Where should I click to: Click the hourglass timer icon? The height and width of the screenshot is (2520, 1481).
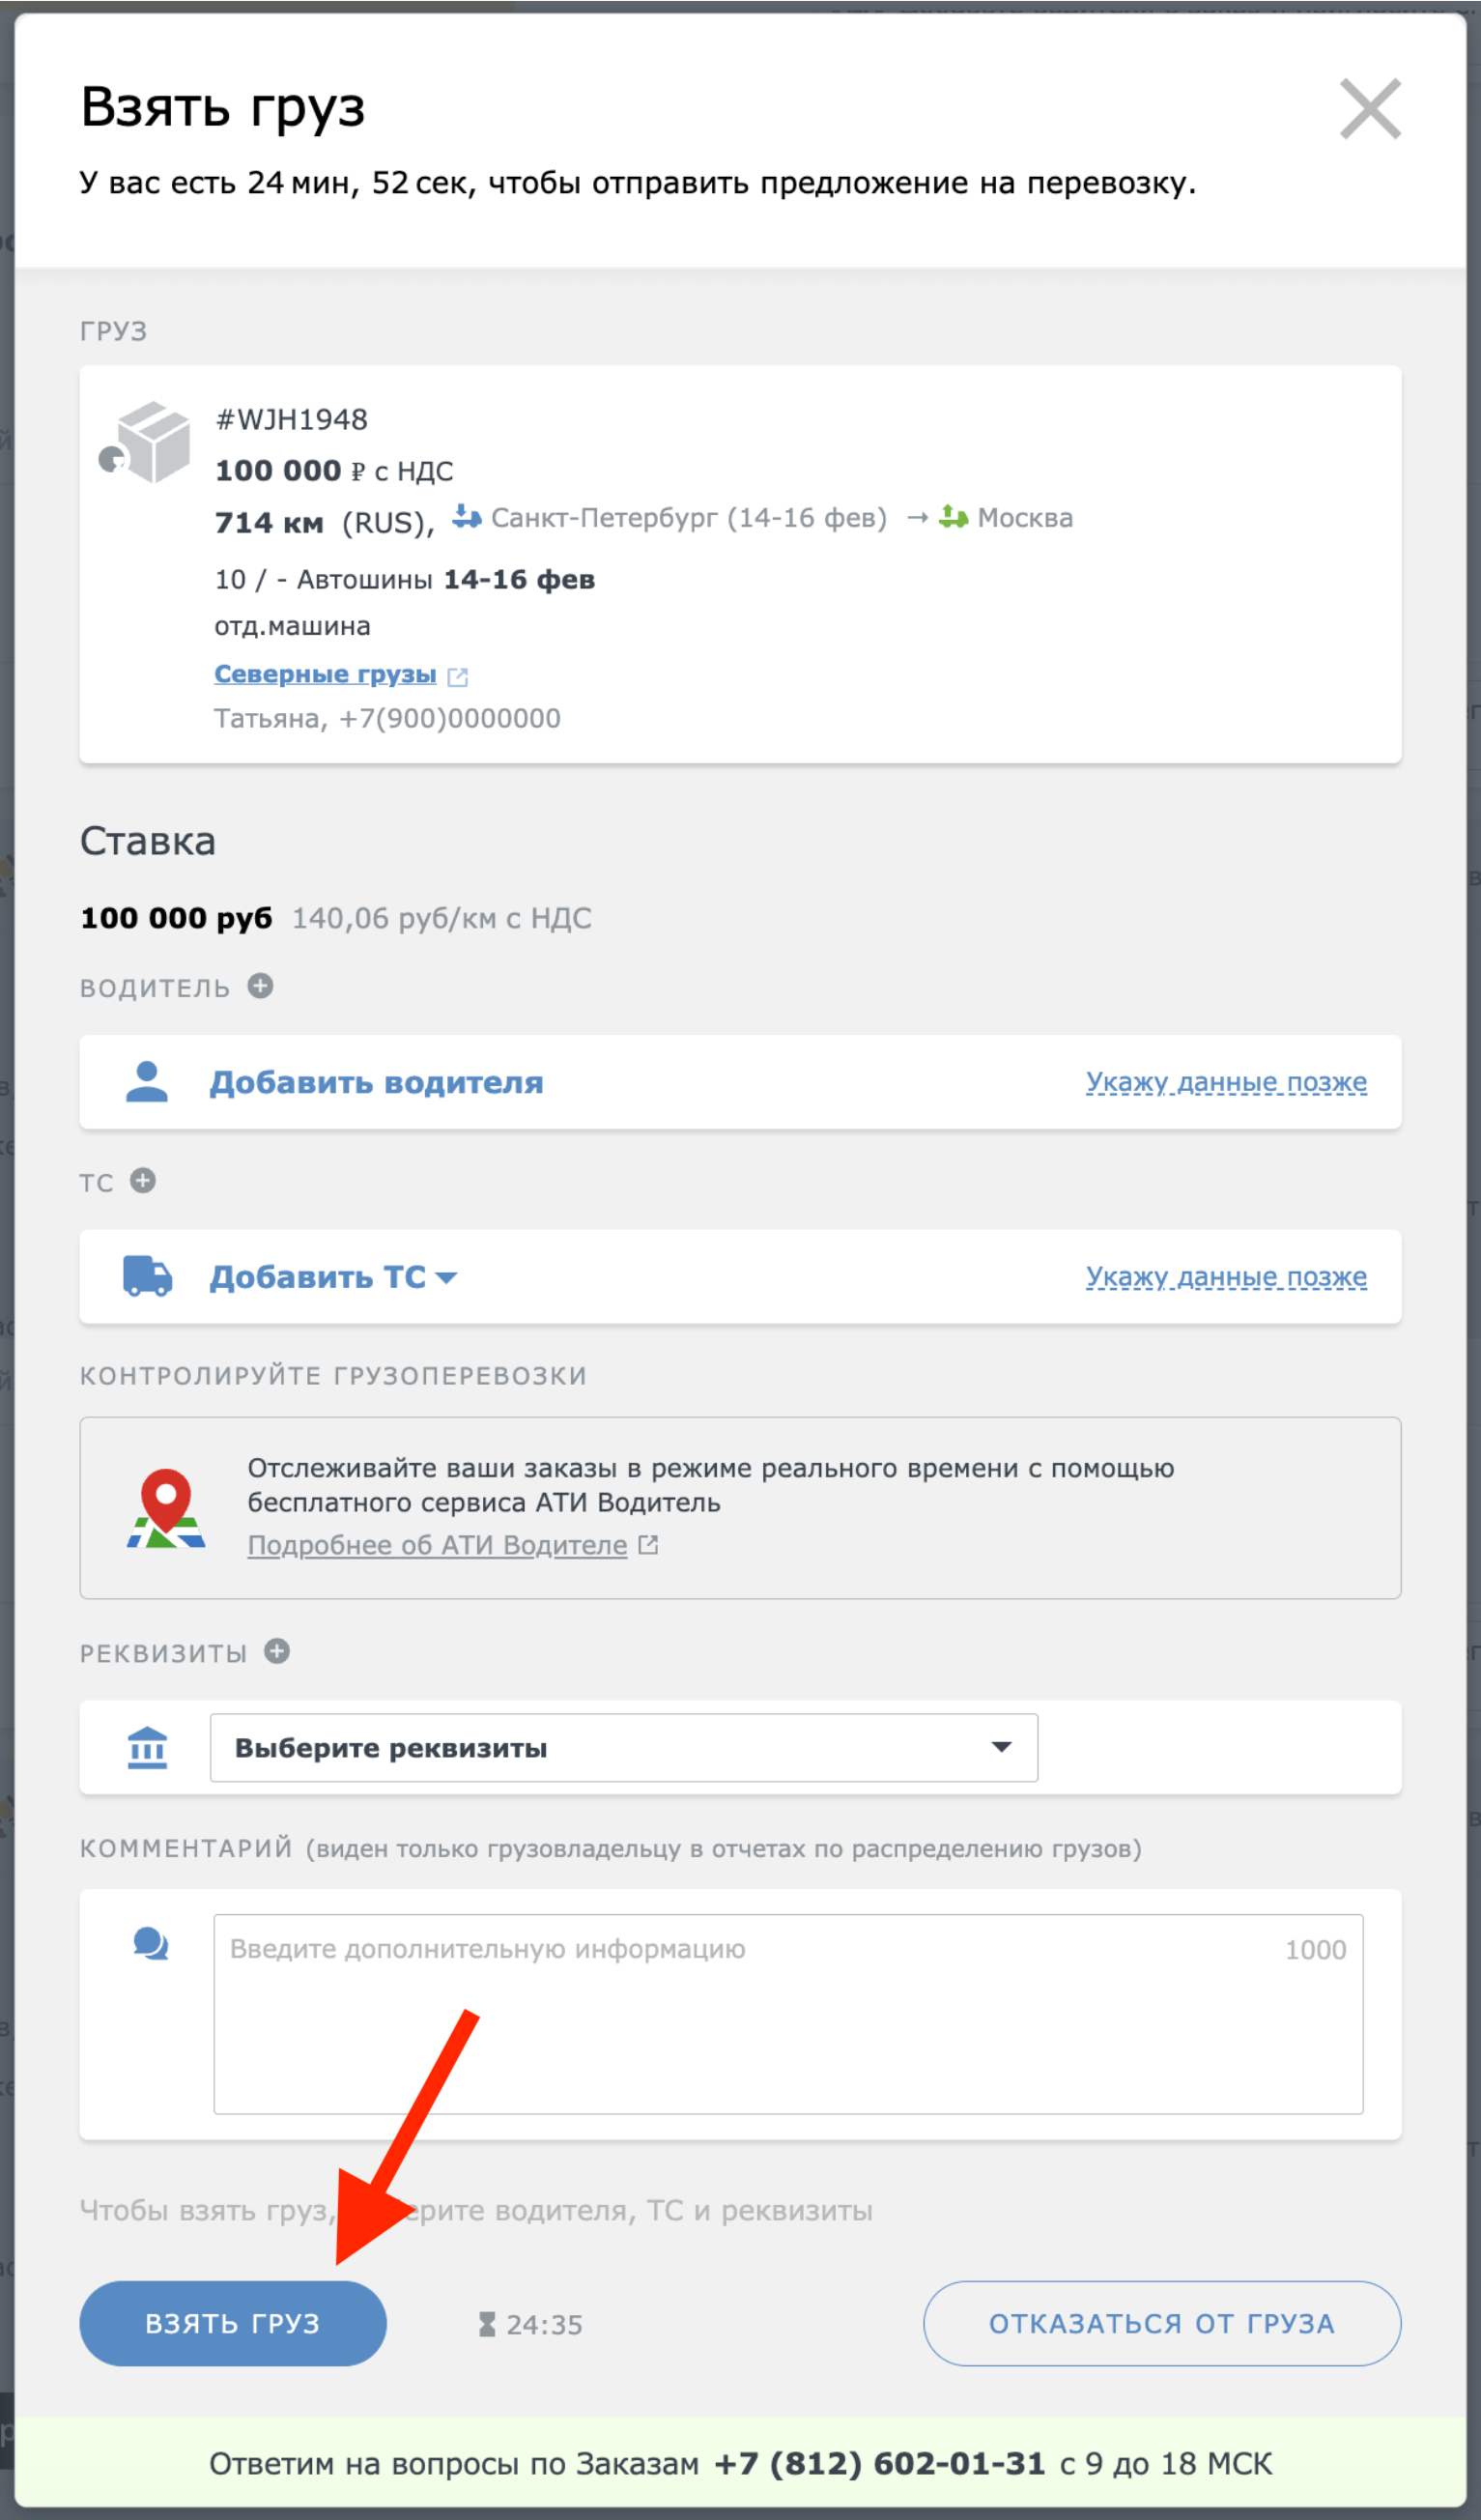point(487,2324)
